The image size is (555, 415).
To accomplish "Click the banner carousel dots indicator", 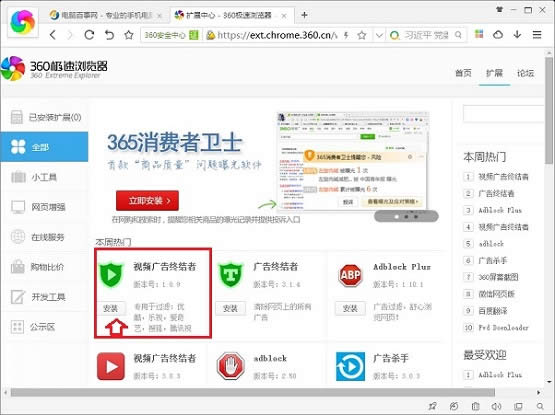I will coord(406,216).
